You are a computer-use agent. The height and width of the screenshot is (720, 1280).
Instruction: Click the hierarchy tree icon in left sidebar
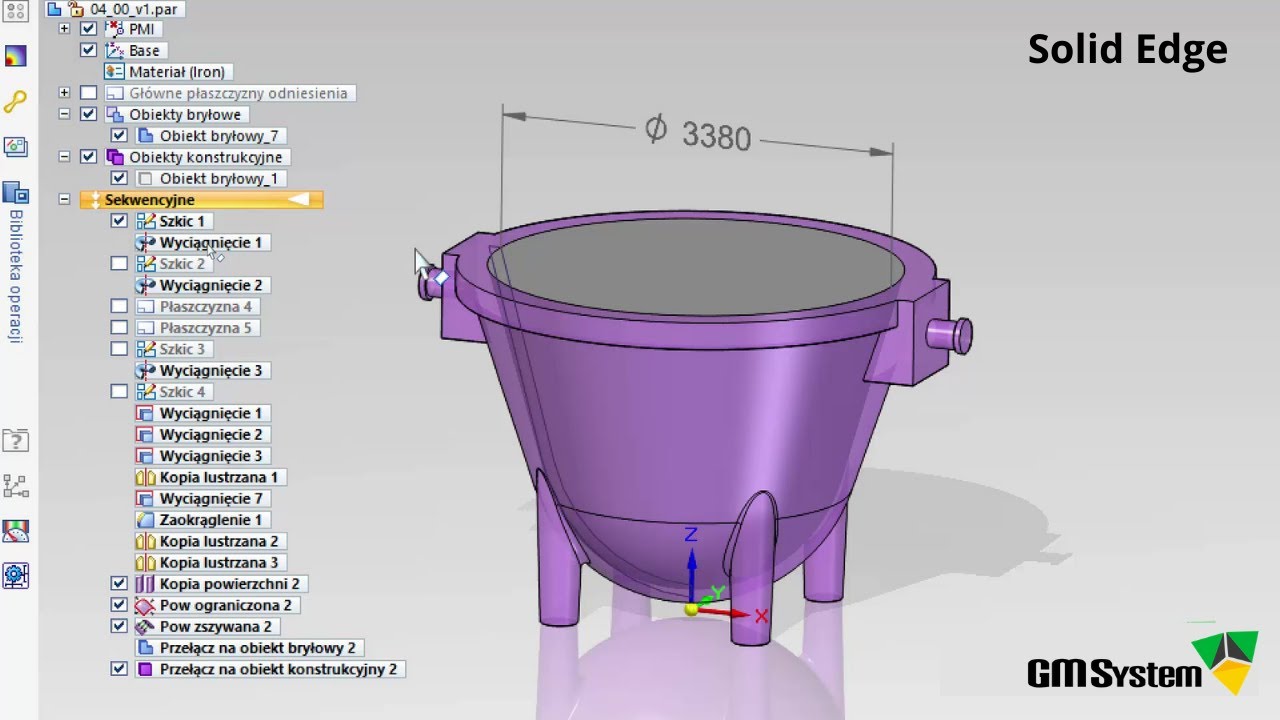(16, 486)
